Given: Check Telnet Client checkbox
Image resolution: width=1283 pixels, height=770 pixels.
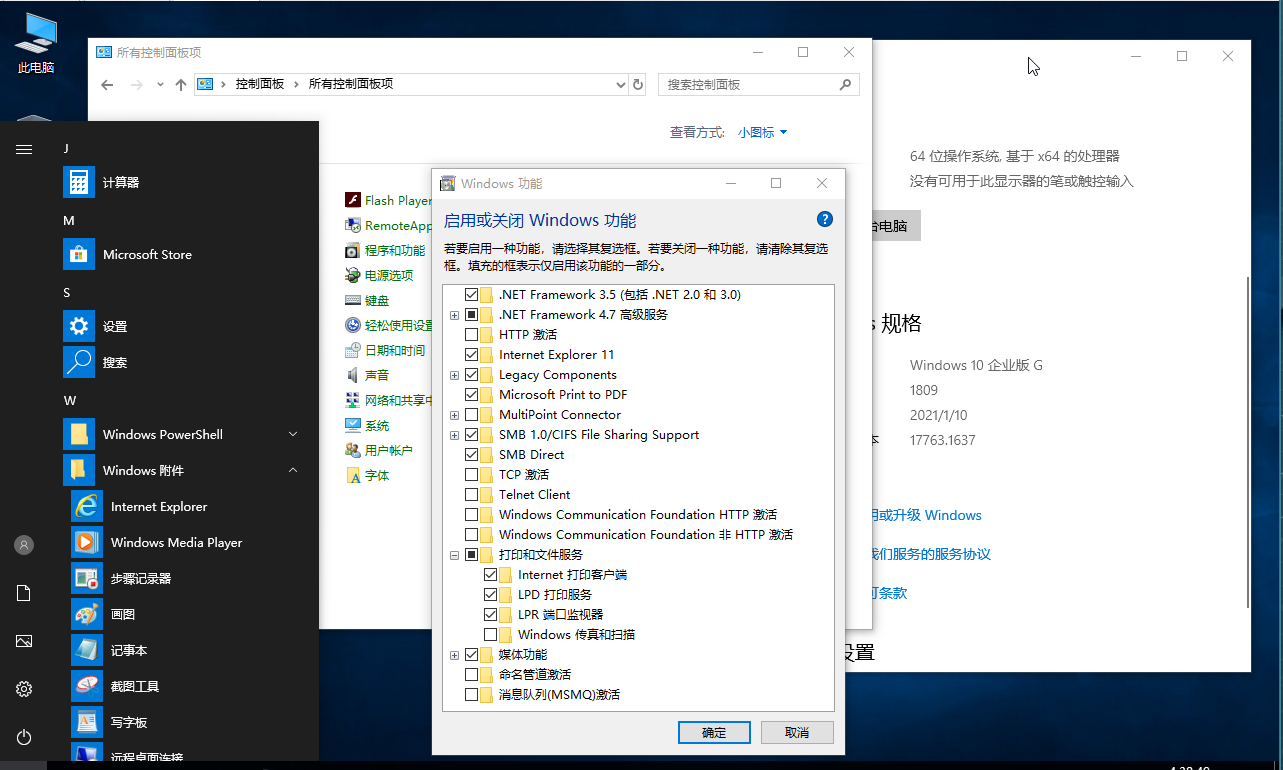Looking at the screenshot, I should (472, 495).
